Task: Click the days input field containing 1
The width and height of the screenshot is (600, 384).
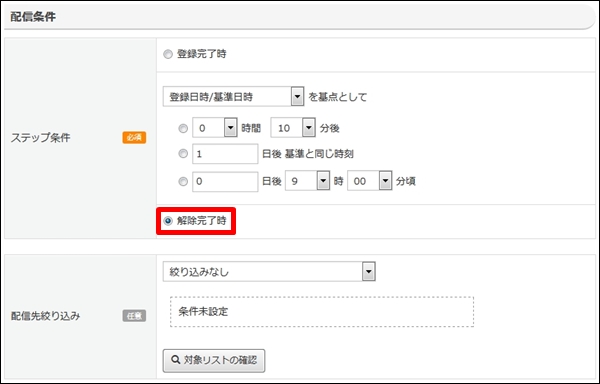Action: 225,154
